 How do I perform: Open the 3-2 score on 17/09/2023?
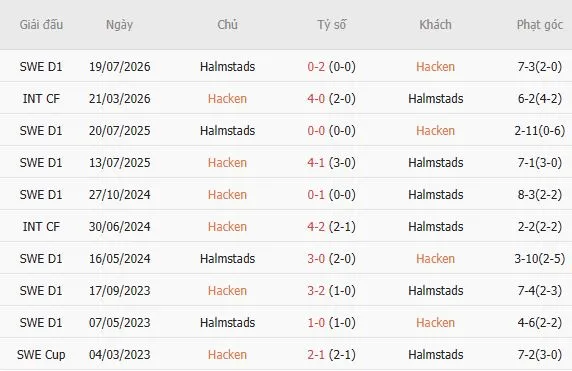click(316, 291)
